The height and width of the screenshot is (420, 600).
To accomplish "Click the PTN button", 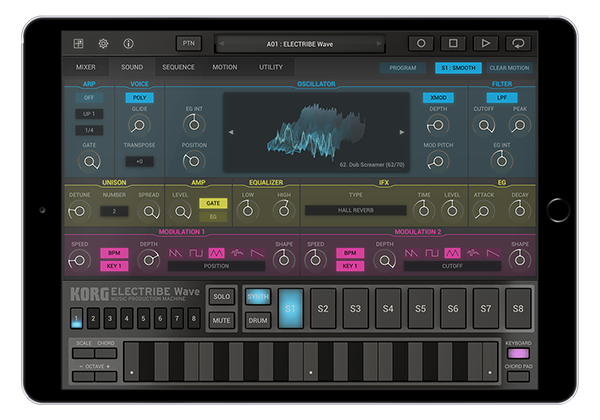I will pos(189,43).
